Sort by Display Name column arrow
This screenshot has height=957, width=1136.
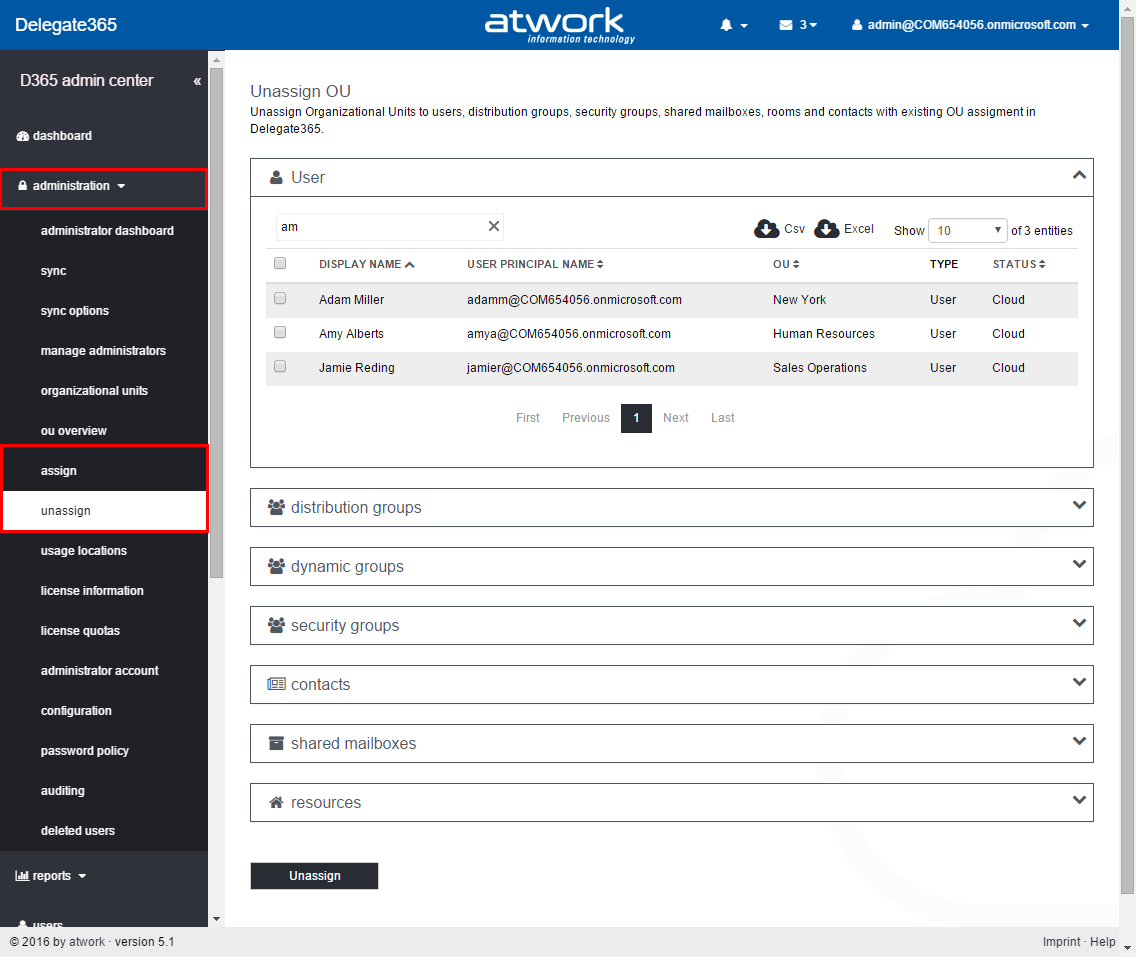tap(410, 265)
